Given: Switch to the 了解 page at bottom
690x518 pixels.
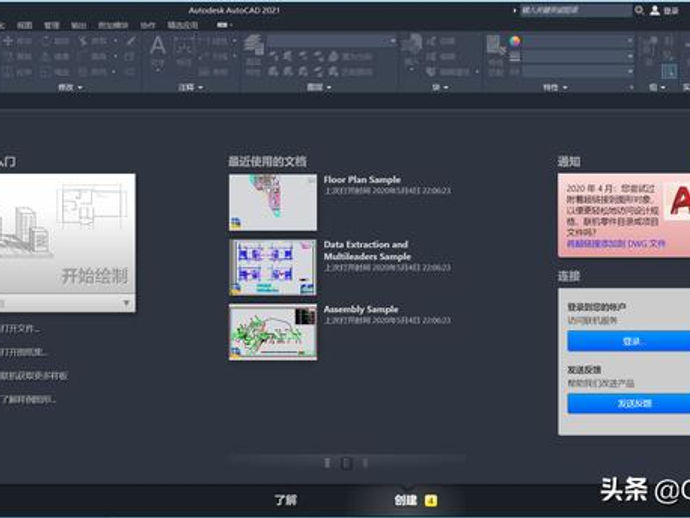Looking at the screenshot, I should (286, 500).
